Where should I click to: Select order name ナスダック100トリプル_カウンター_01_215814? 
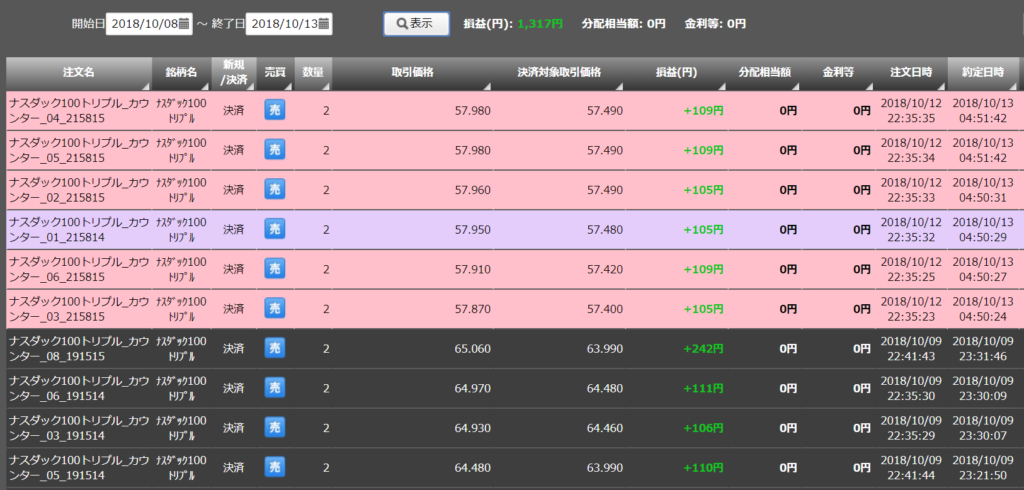pyautogui.click(x=79, y=229)
